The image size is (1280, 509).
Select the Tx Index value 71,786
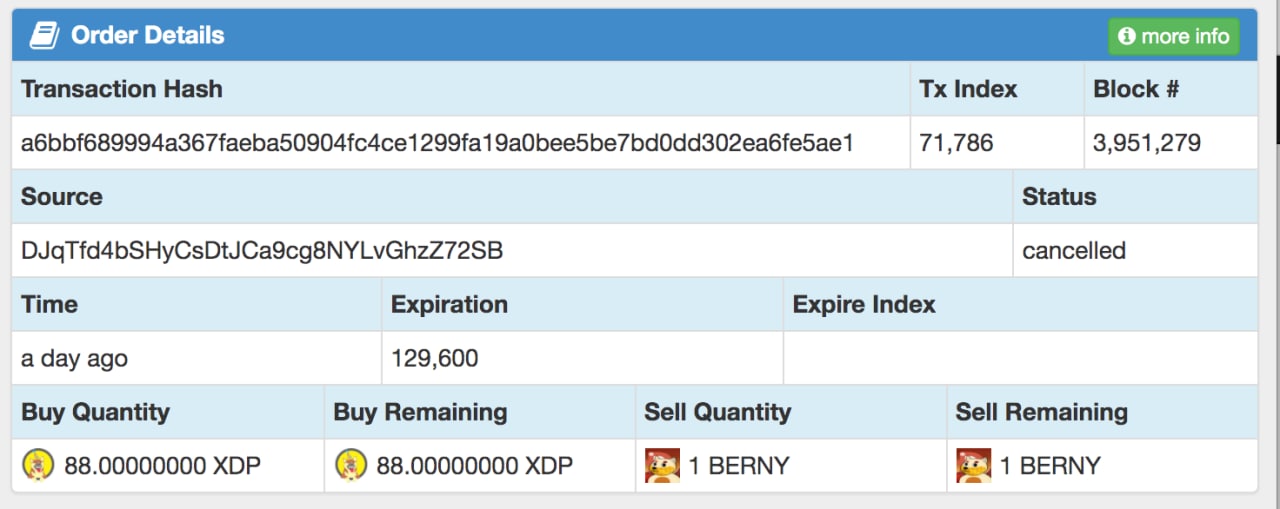click(957, 143)
